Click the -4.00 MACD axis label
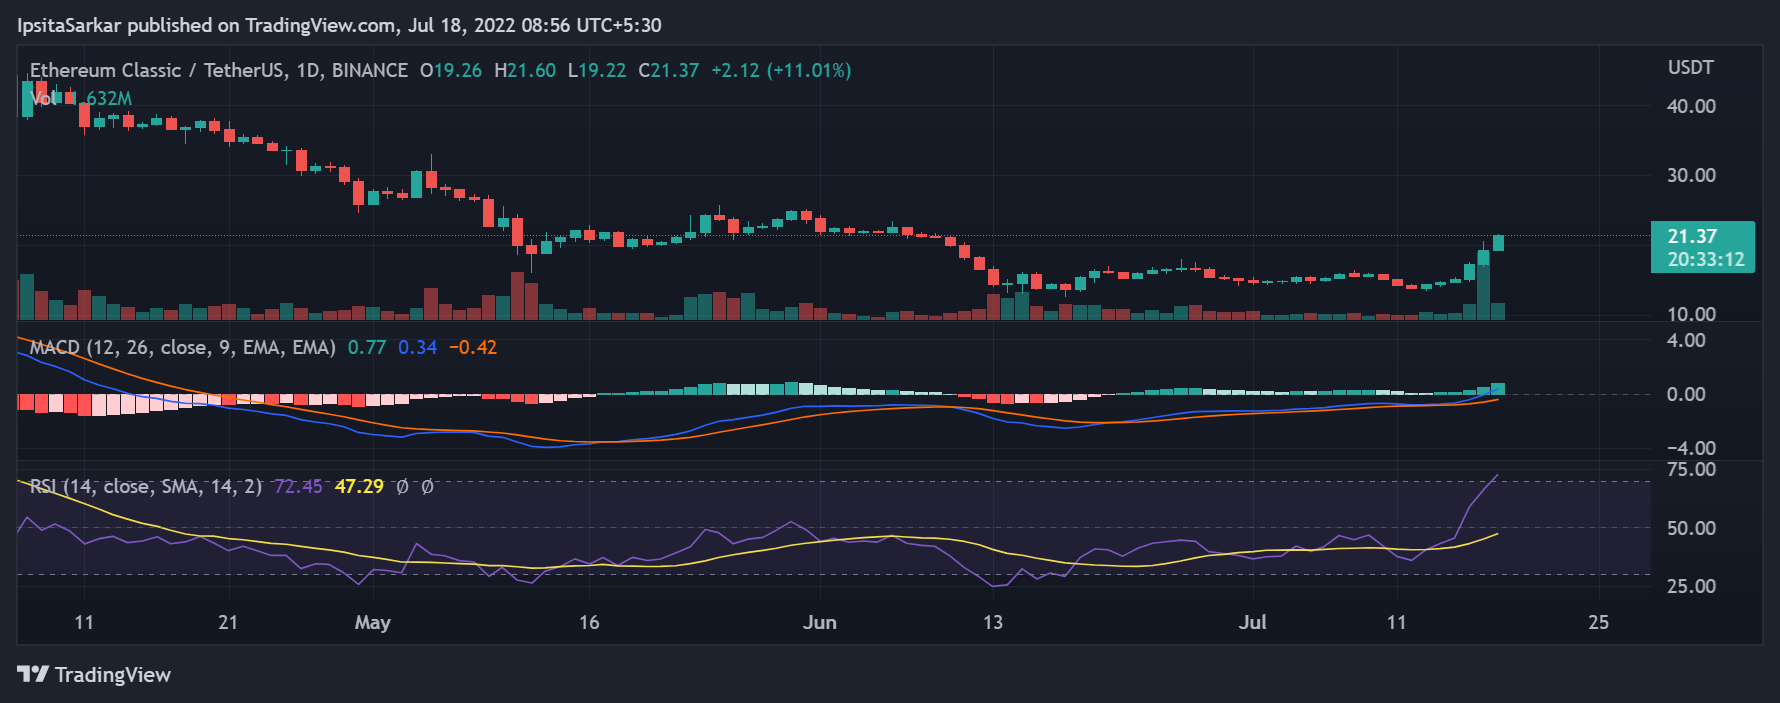 [1691, 448]
